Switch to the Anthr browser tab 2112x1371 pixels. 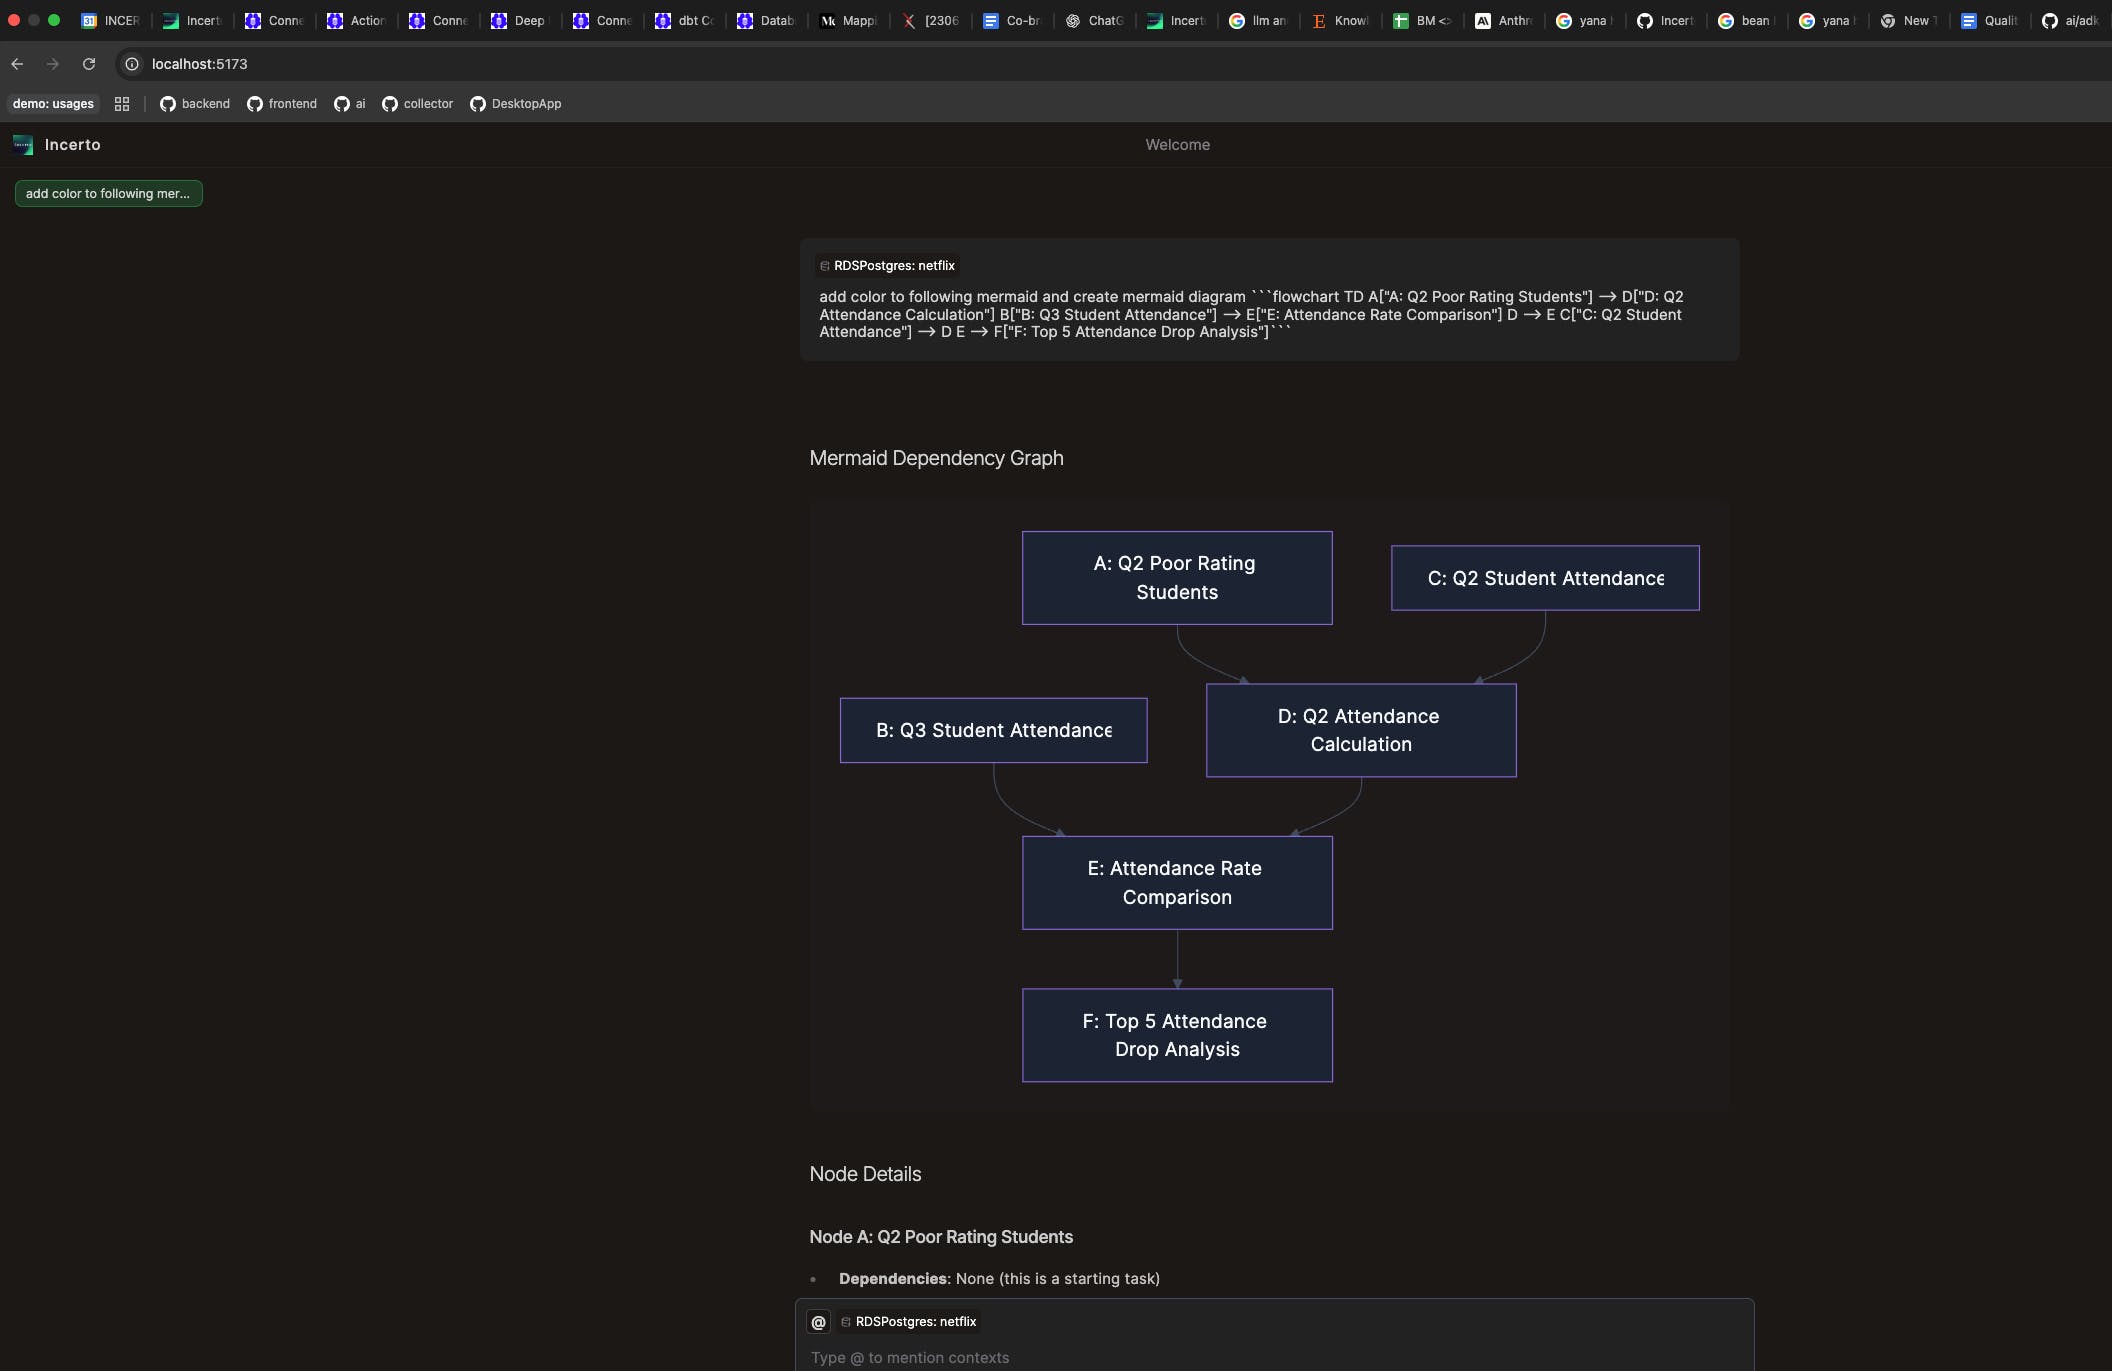pos(1505,21)
